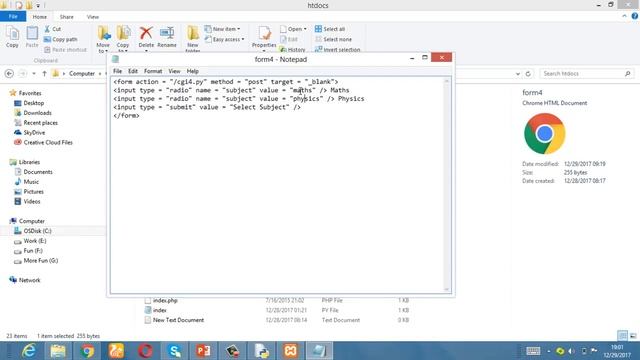Click Select all in ribbon

(x=330, y=29)
